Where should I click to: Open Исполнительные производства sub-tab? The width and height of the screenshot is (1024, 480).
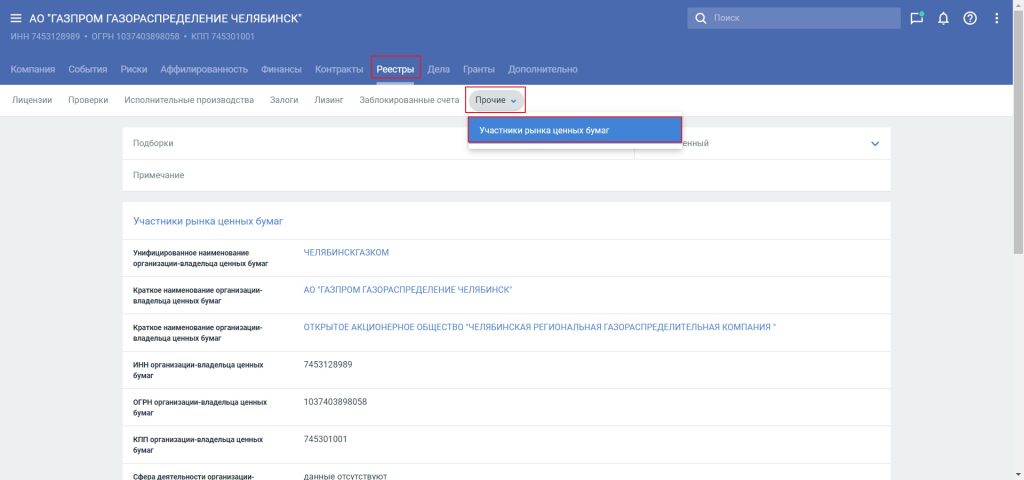189,100
